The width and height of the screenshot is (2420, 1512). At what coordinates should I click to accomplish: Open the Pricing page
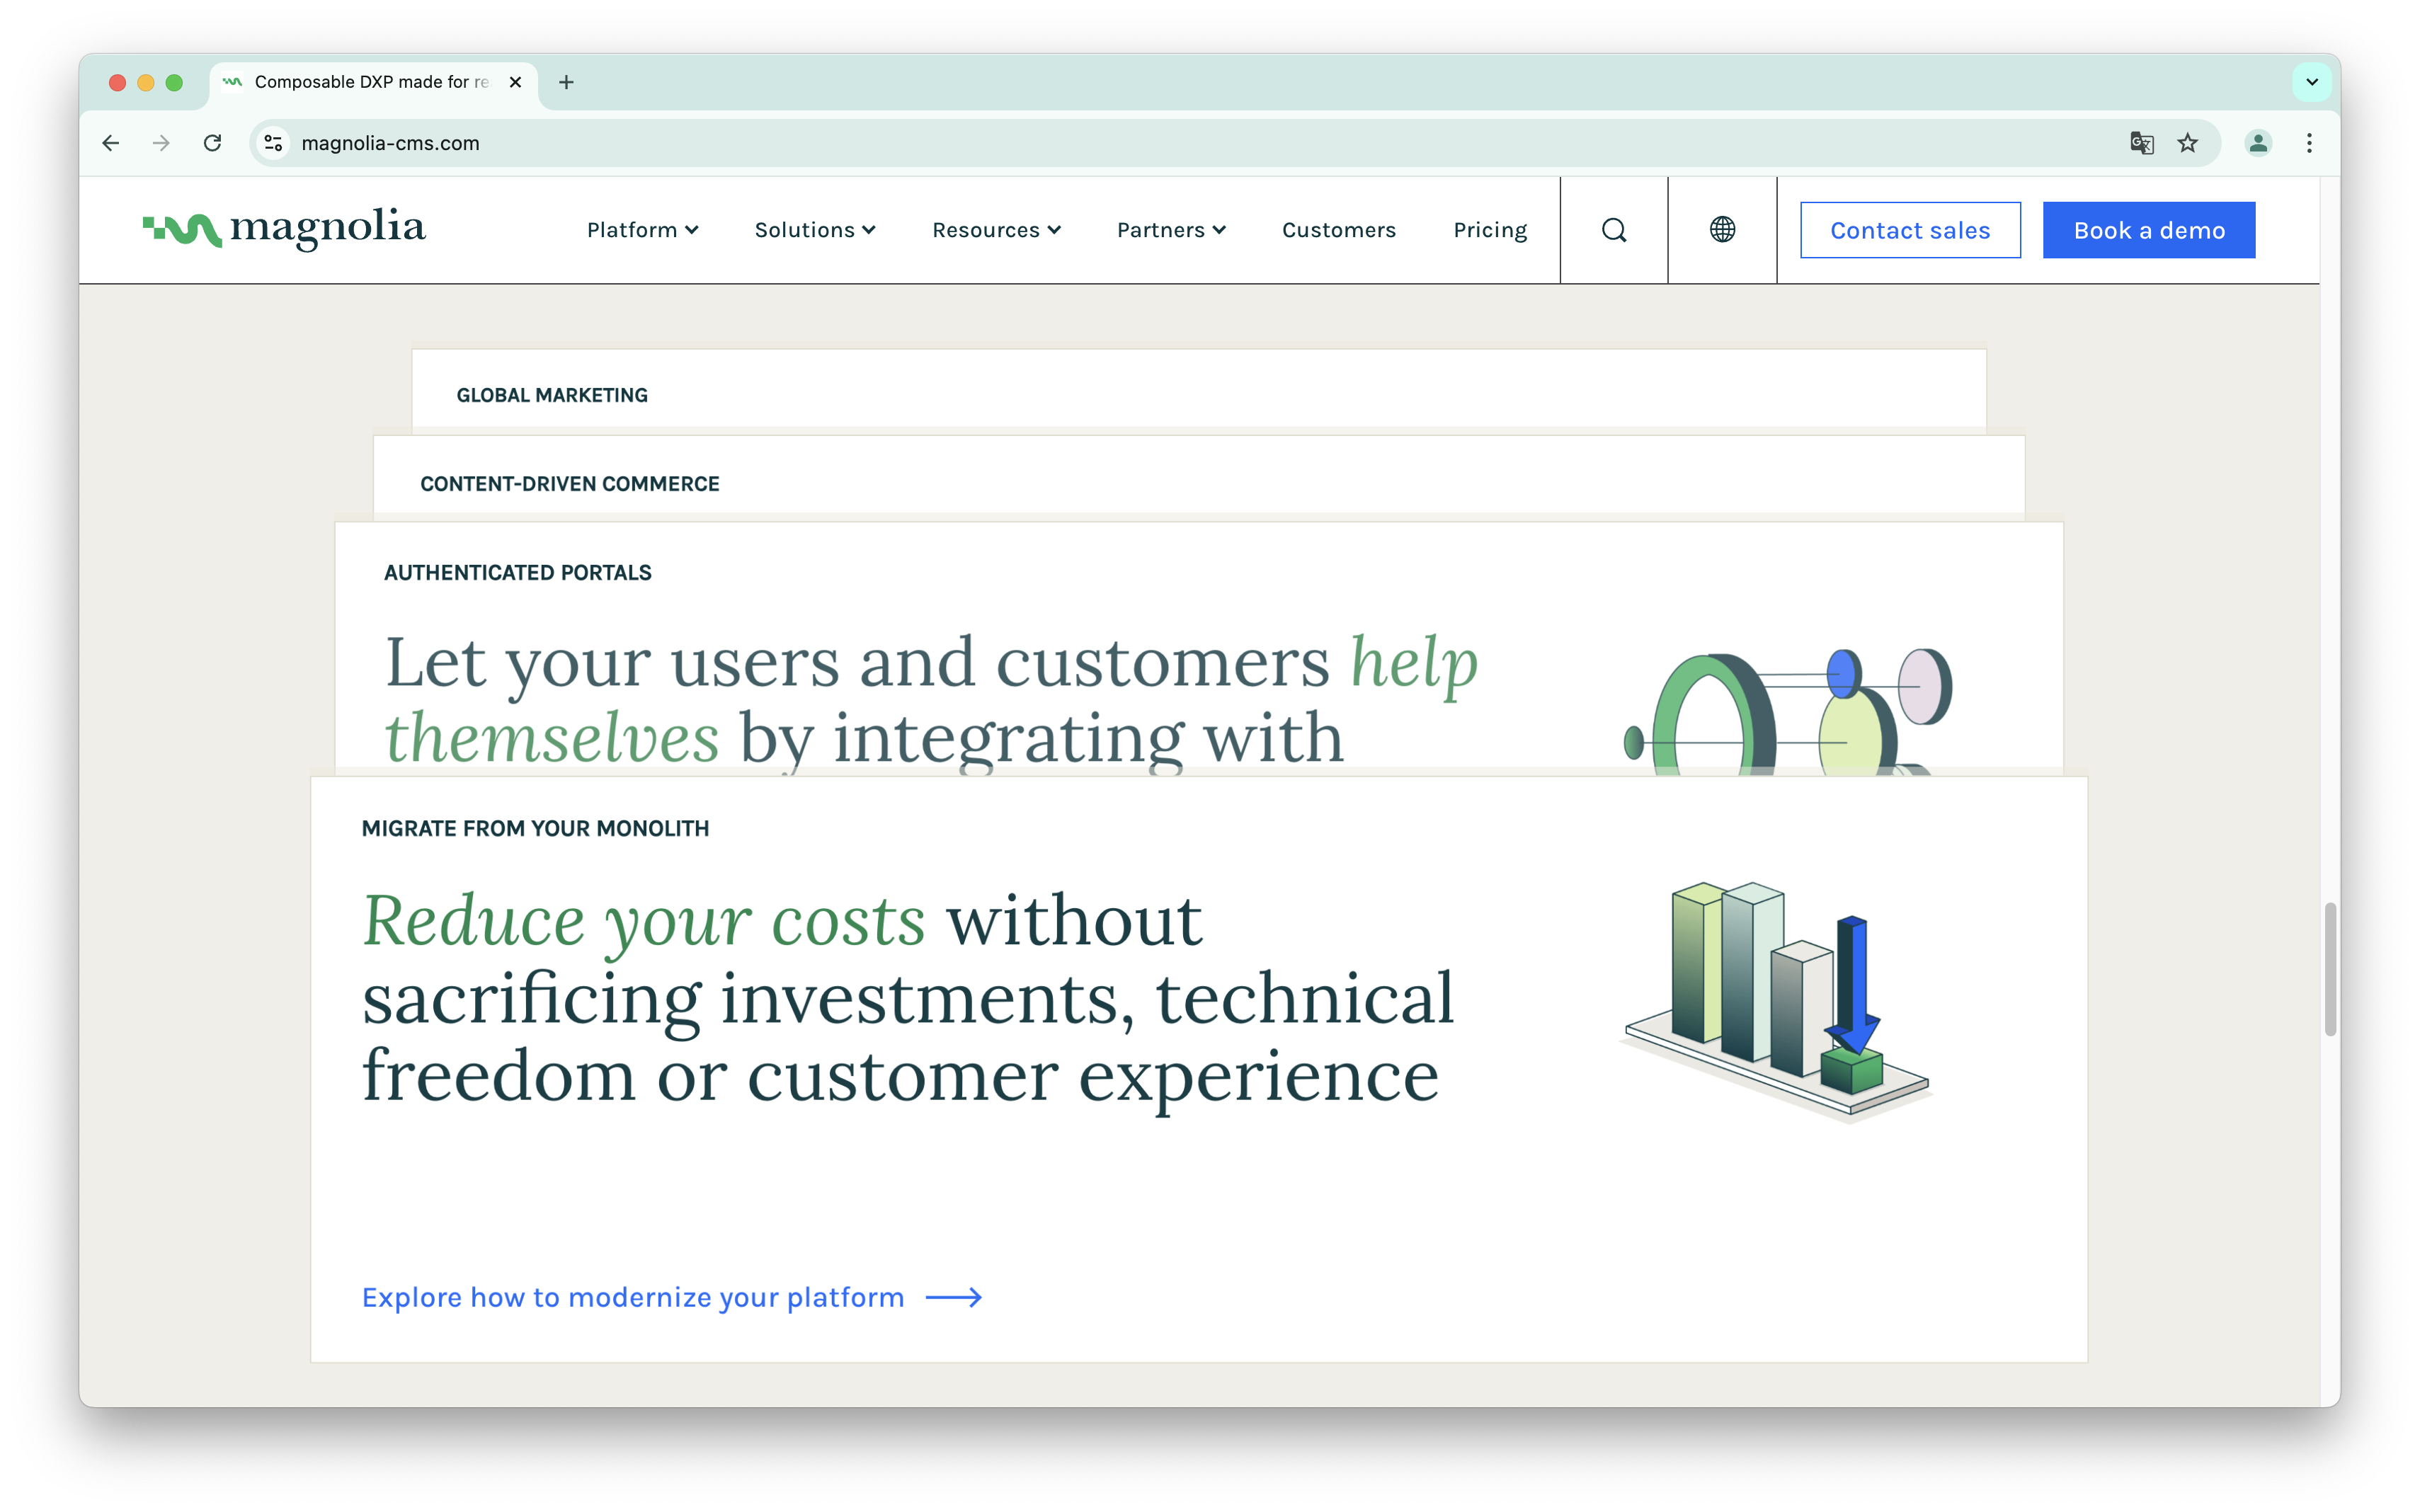point(1489,230)
